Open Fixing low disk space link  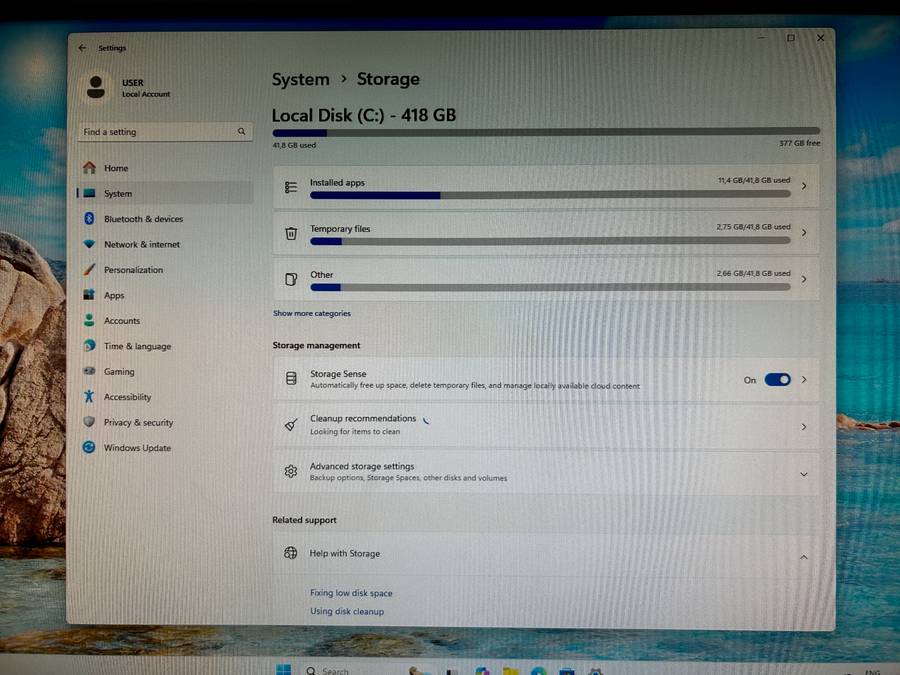point(351,593)
